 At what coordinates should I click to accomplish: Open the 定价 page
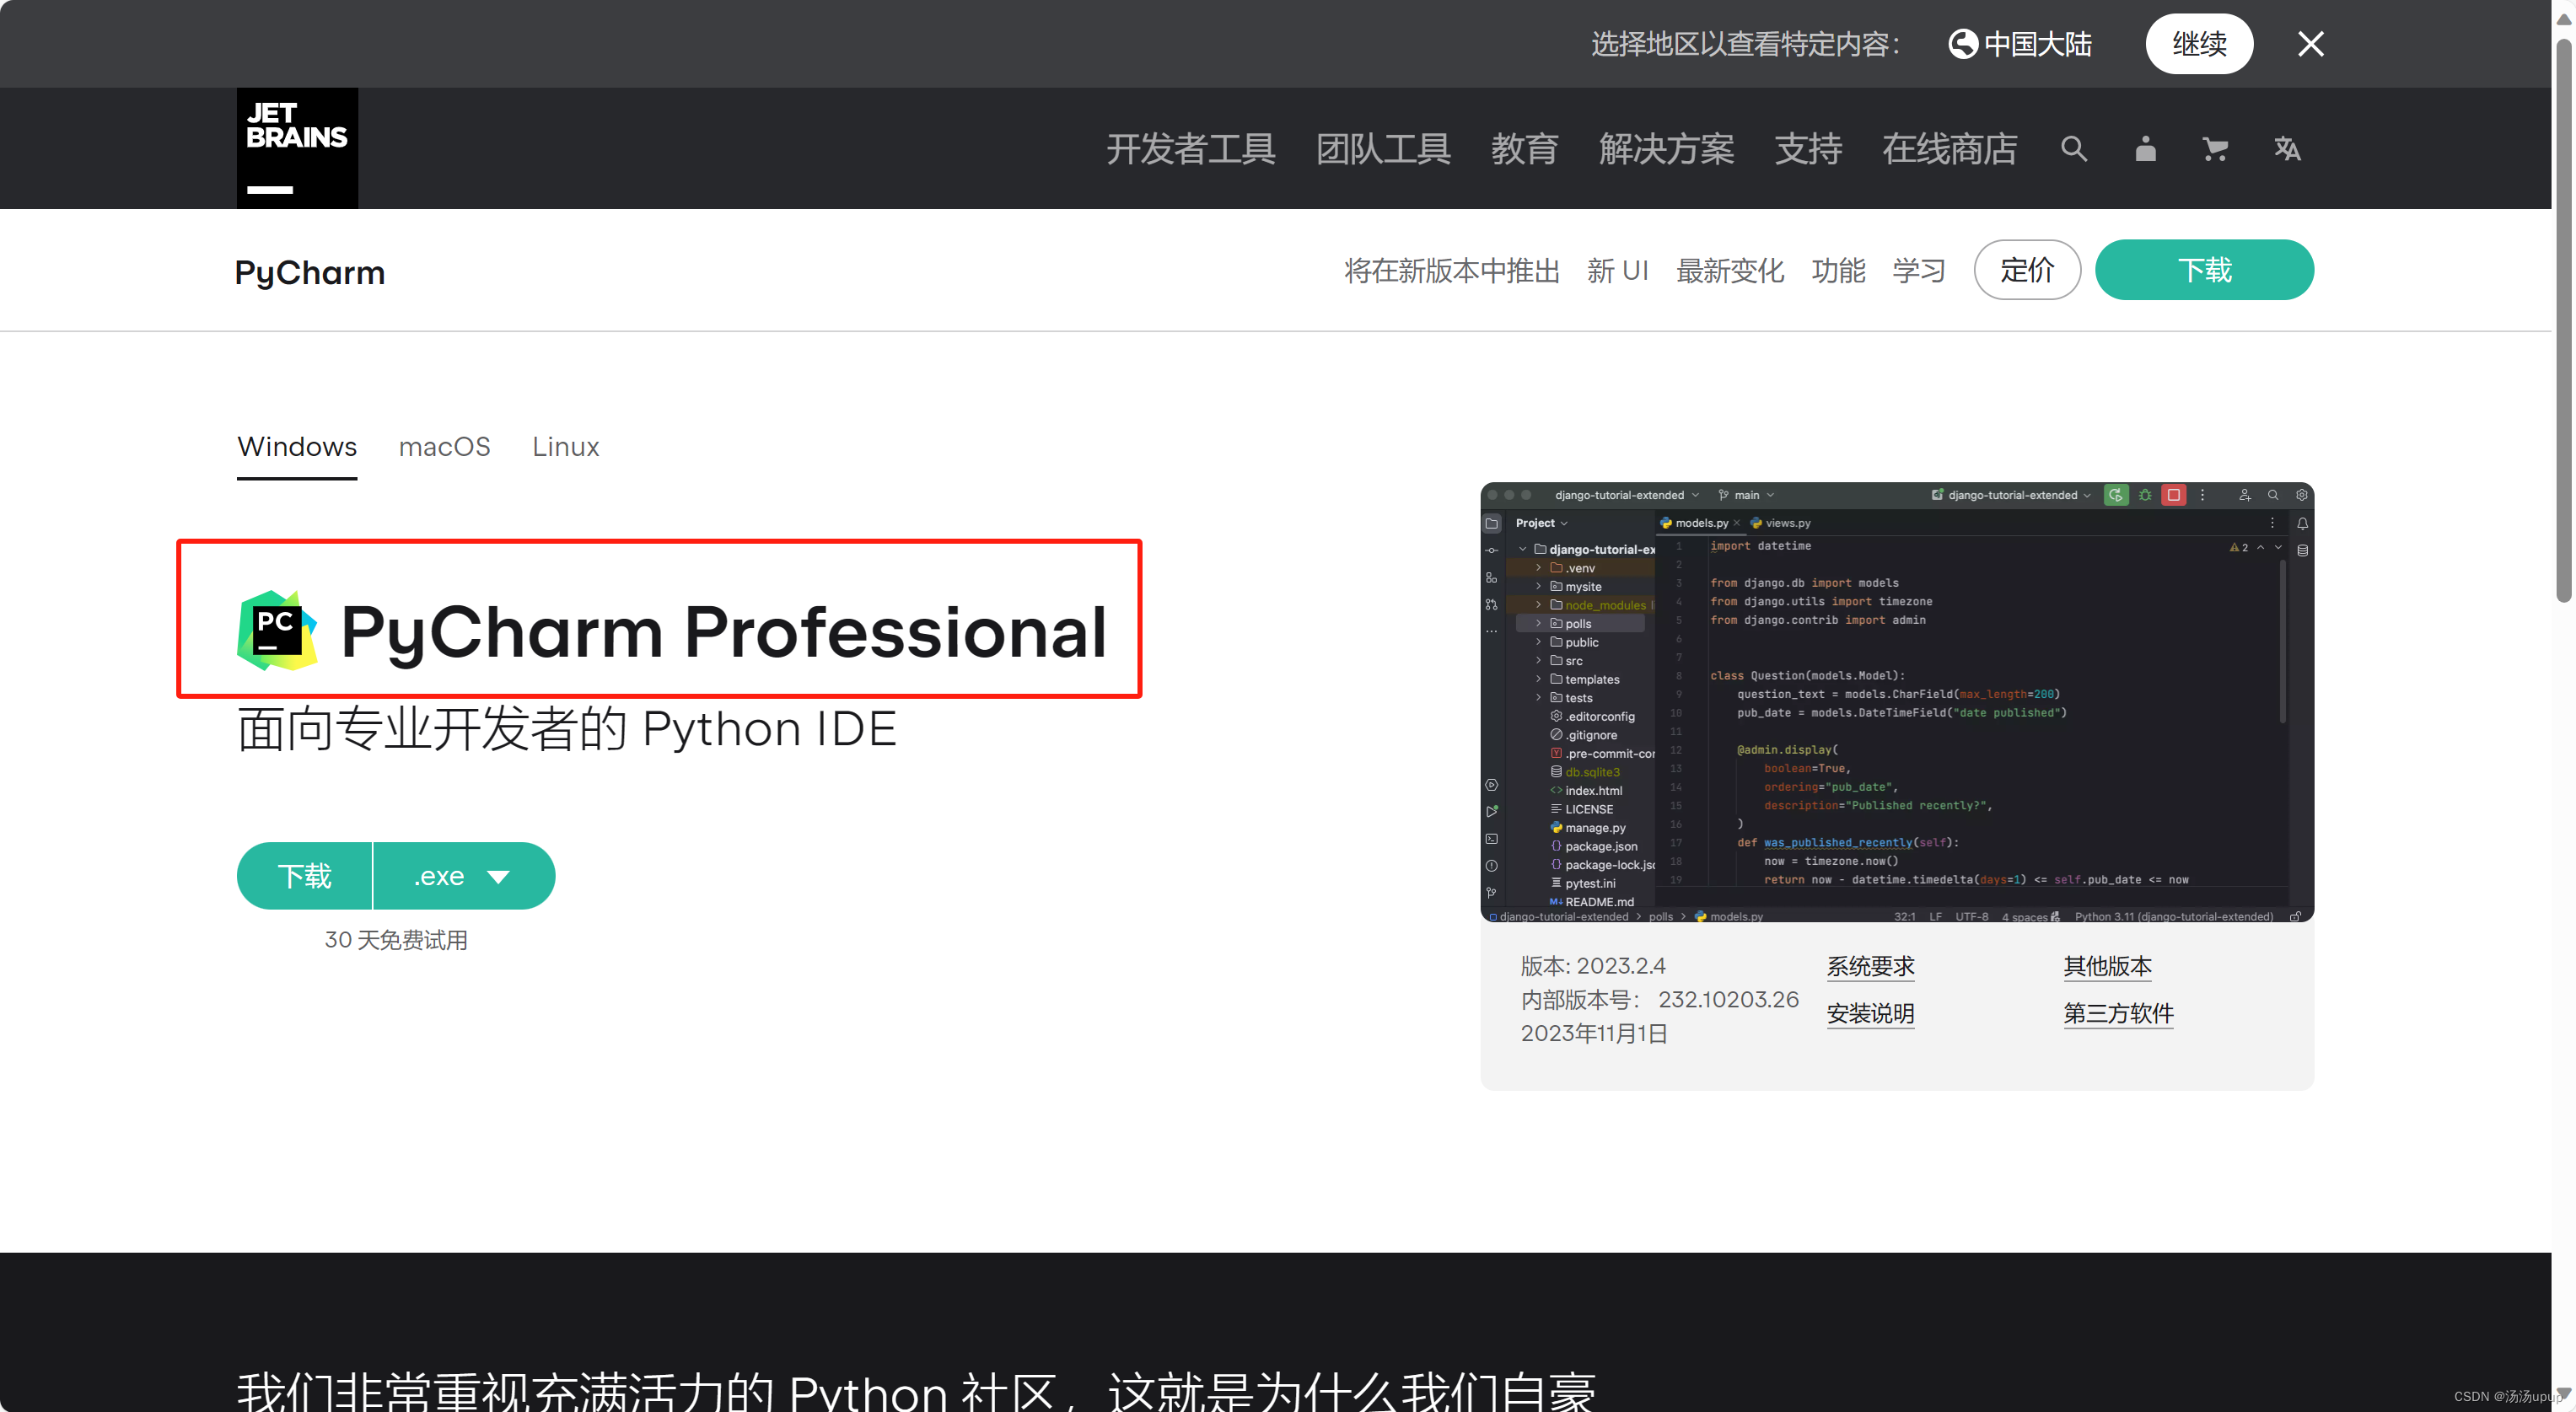click(x=2027, y=269)
